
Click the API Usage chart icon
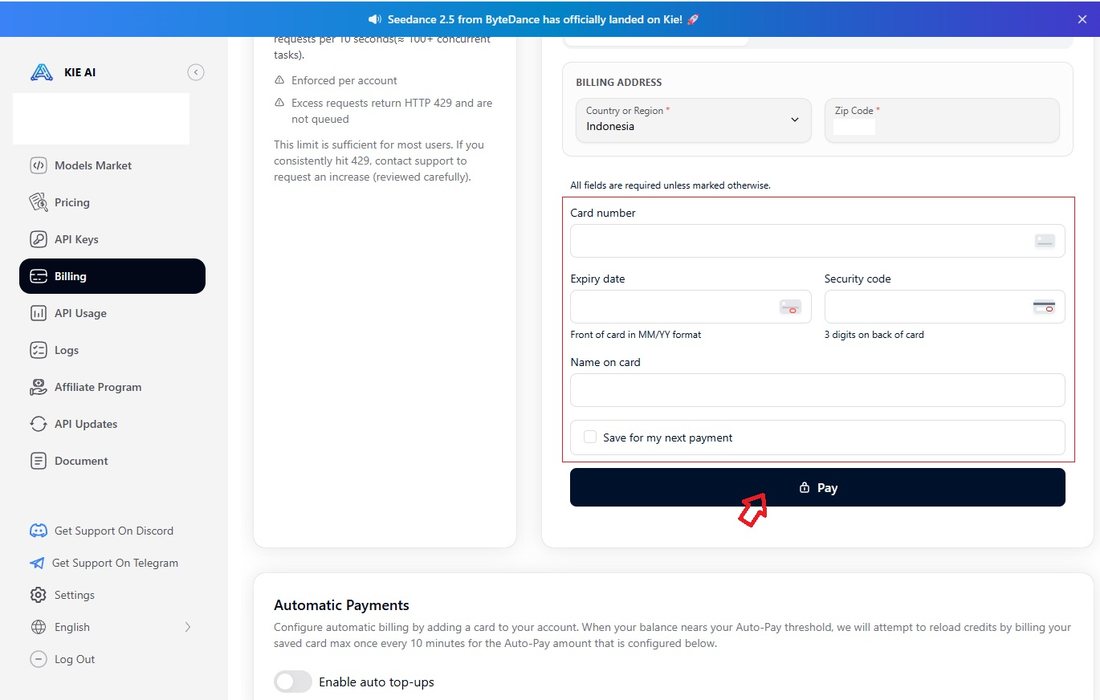tap(38, 313)
